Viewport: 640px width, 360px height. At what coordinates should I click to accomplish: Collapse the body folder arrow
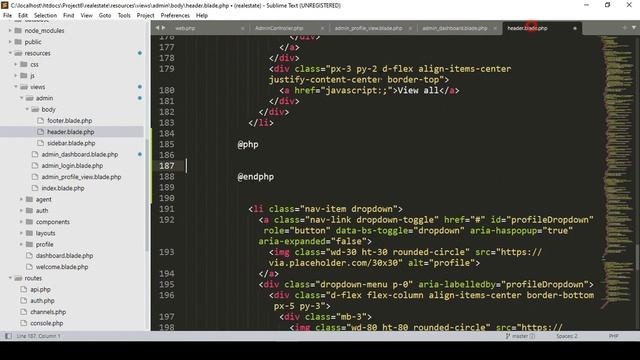pyautogui.click(x=27, y=109)
